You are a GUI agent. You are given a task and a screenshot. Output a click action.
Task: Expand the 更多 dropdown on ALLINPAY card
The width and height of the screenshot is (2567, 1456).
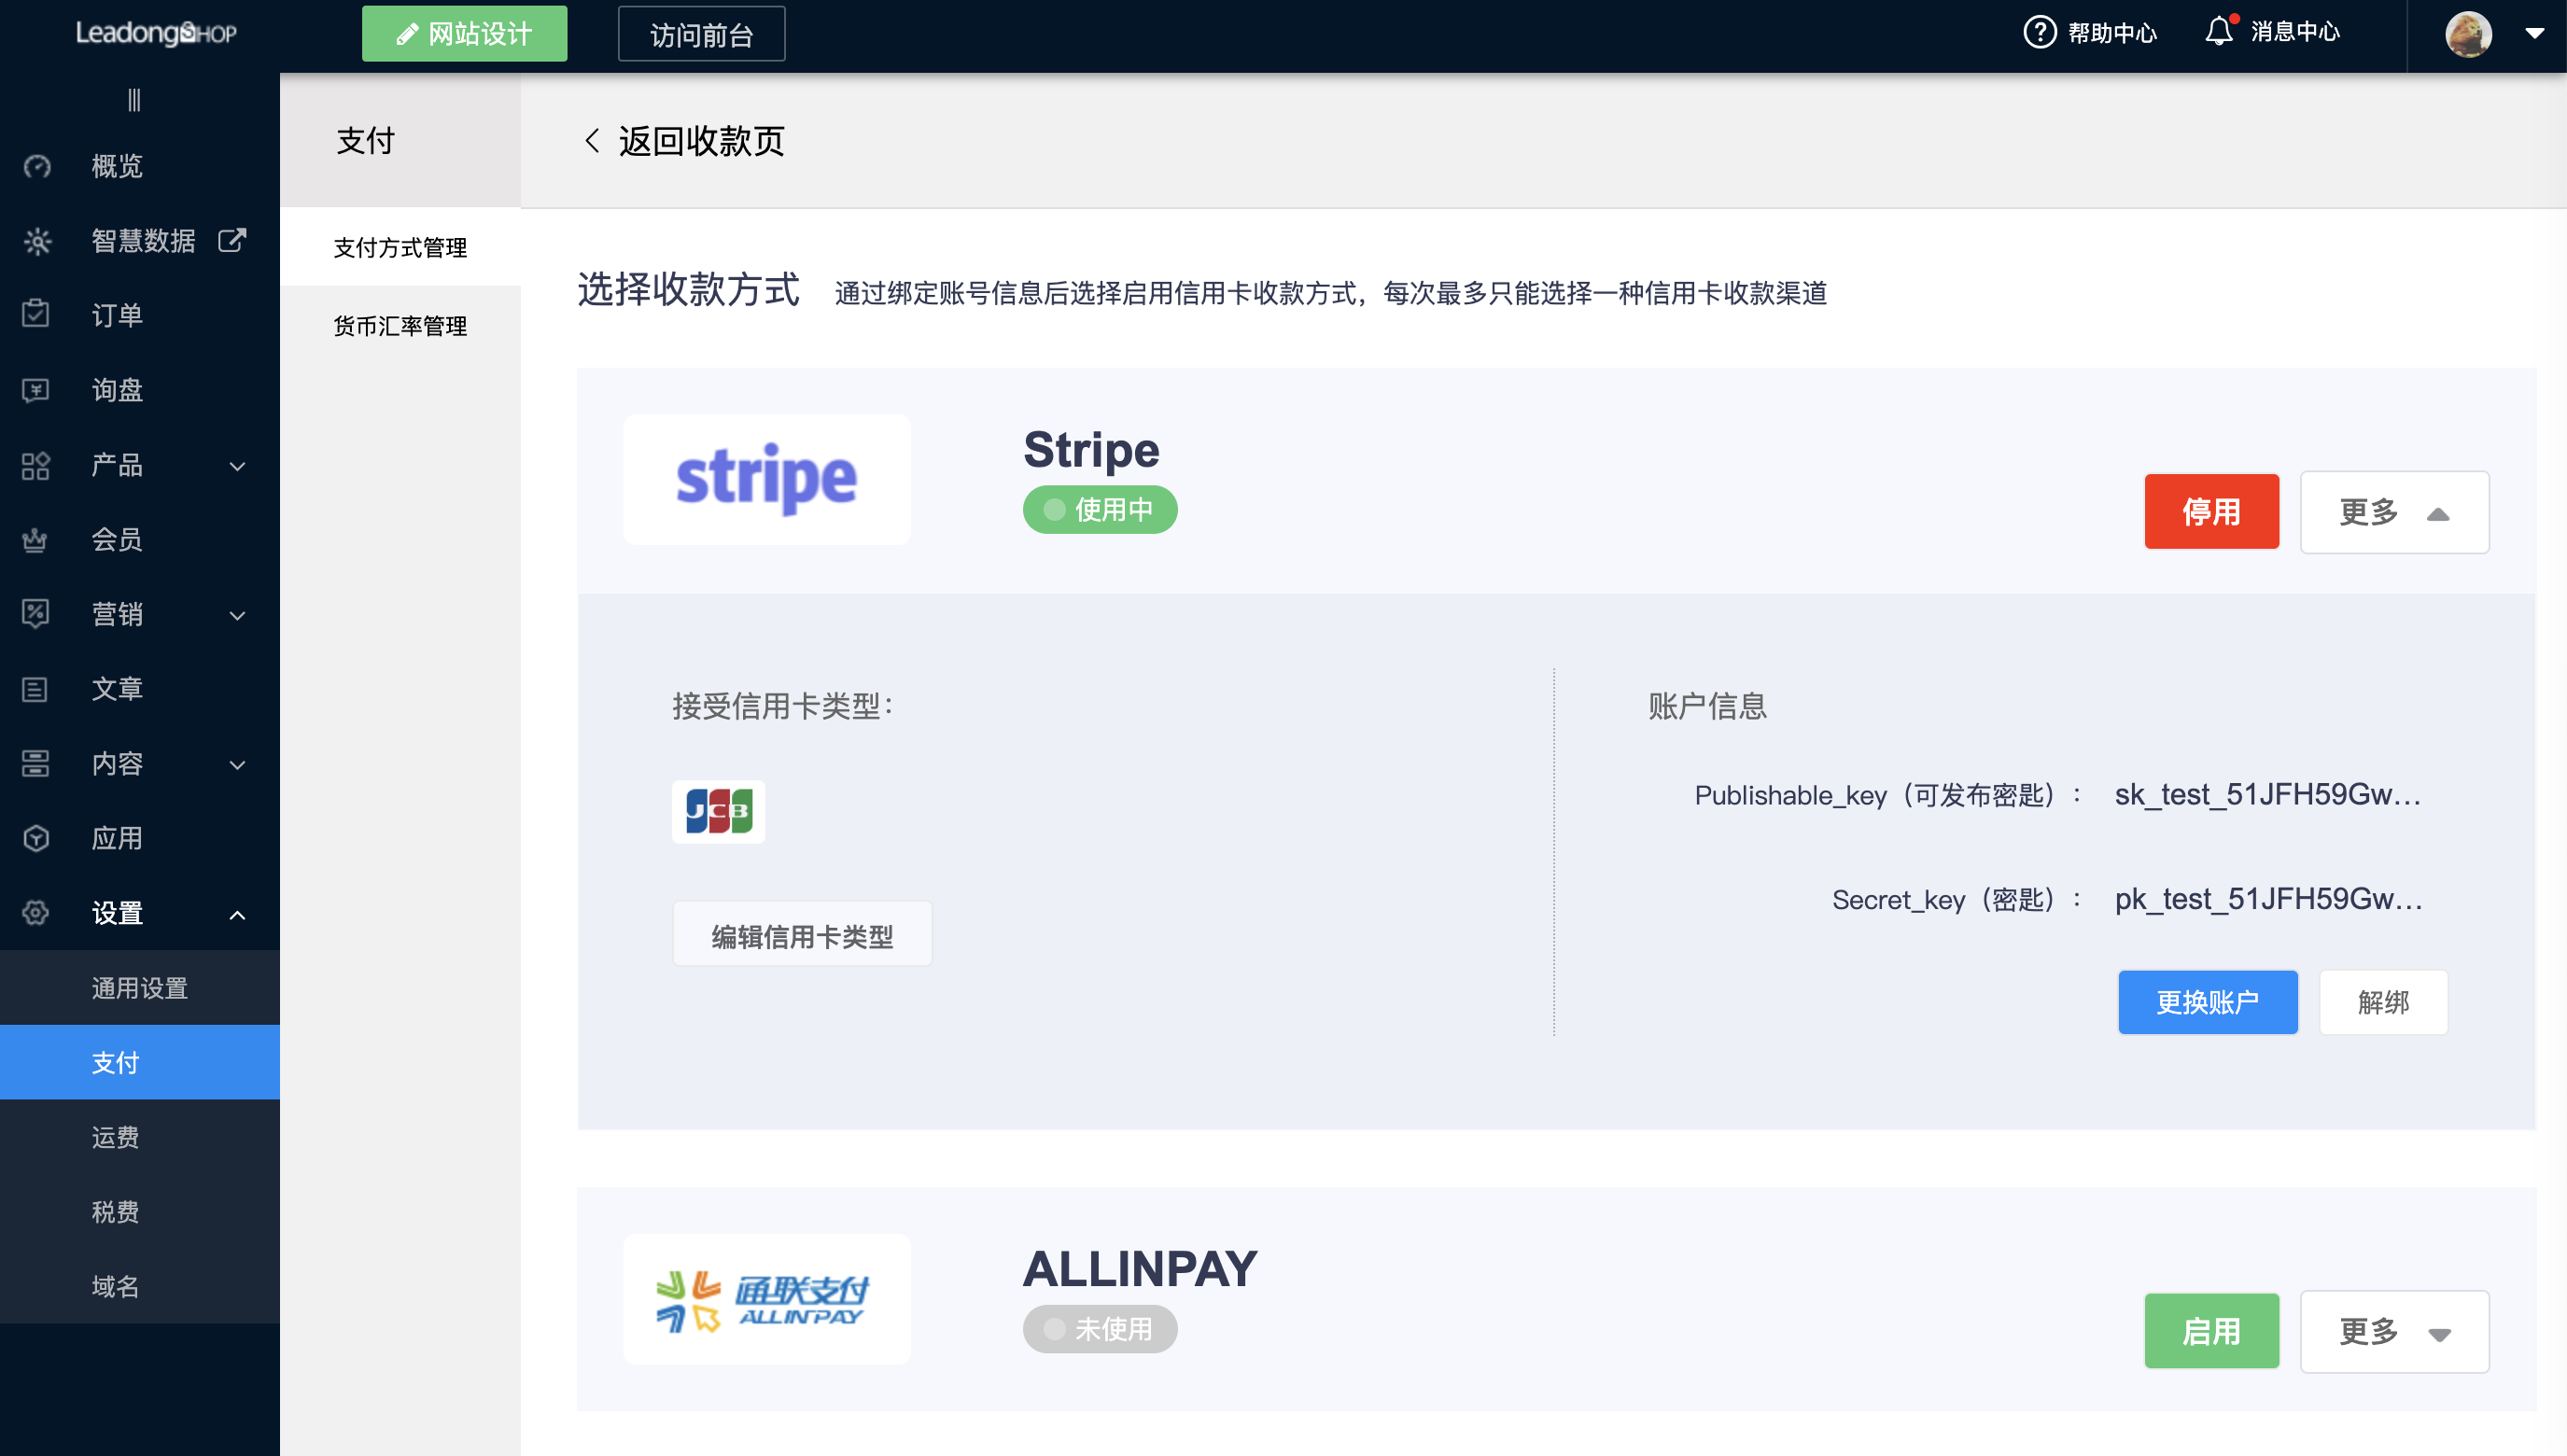(2394, 1331)
